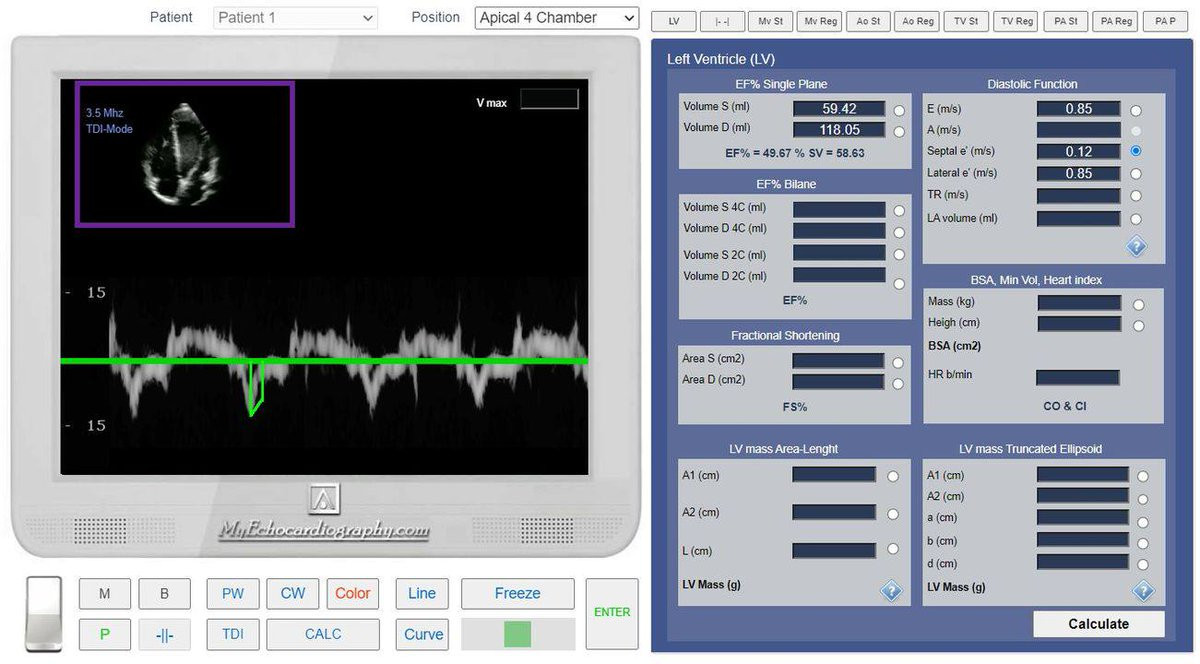Select the E (m/s) radio button
1200x664 pixels.
point(1135,110)
